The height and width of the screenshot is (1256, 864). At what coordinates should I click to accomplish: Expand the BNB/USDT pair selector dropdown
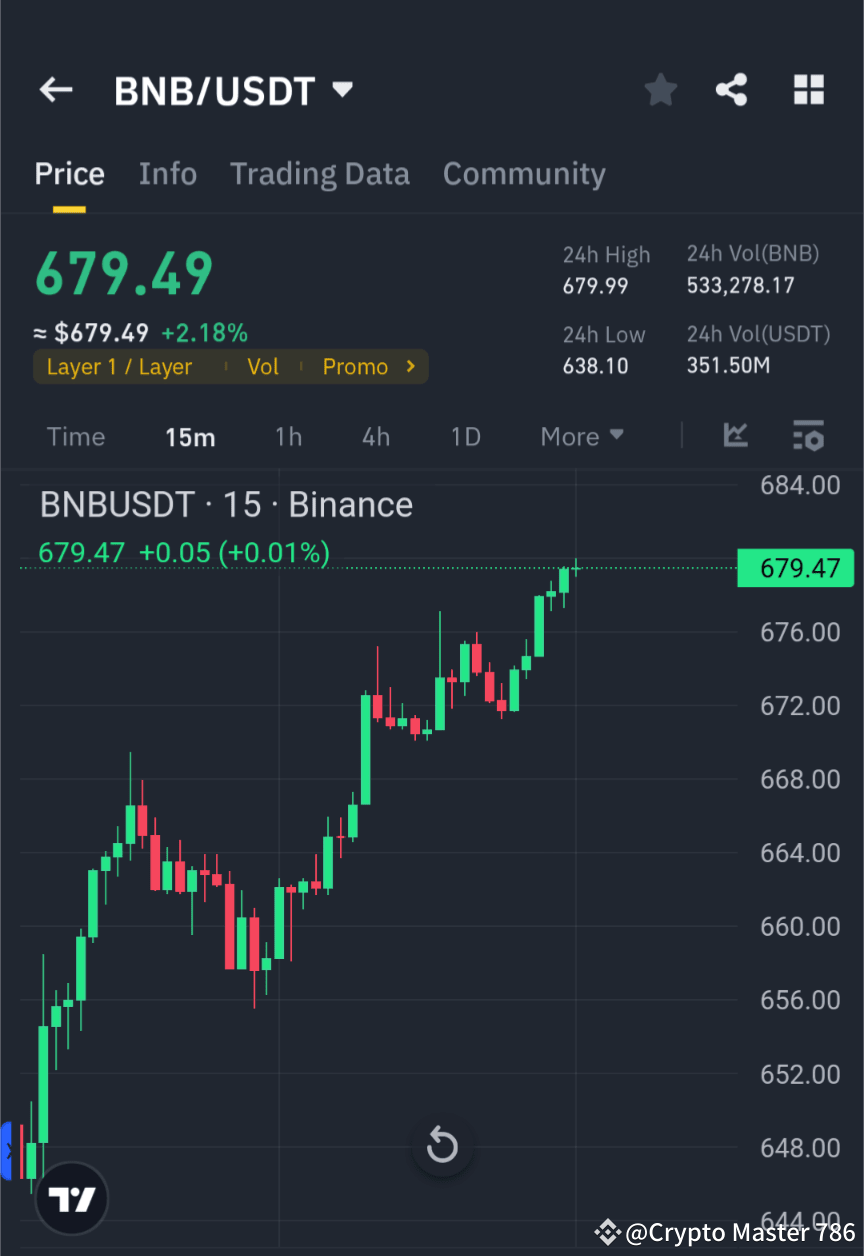coord(341,89)
